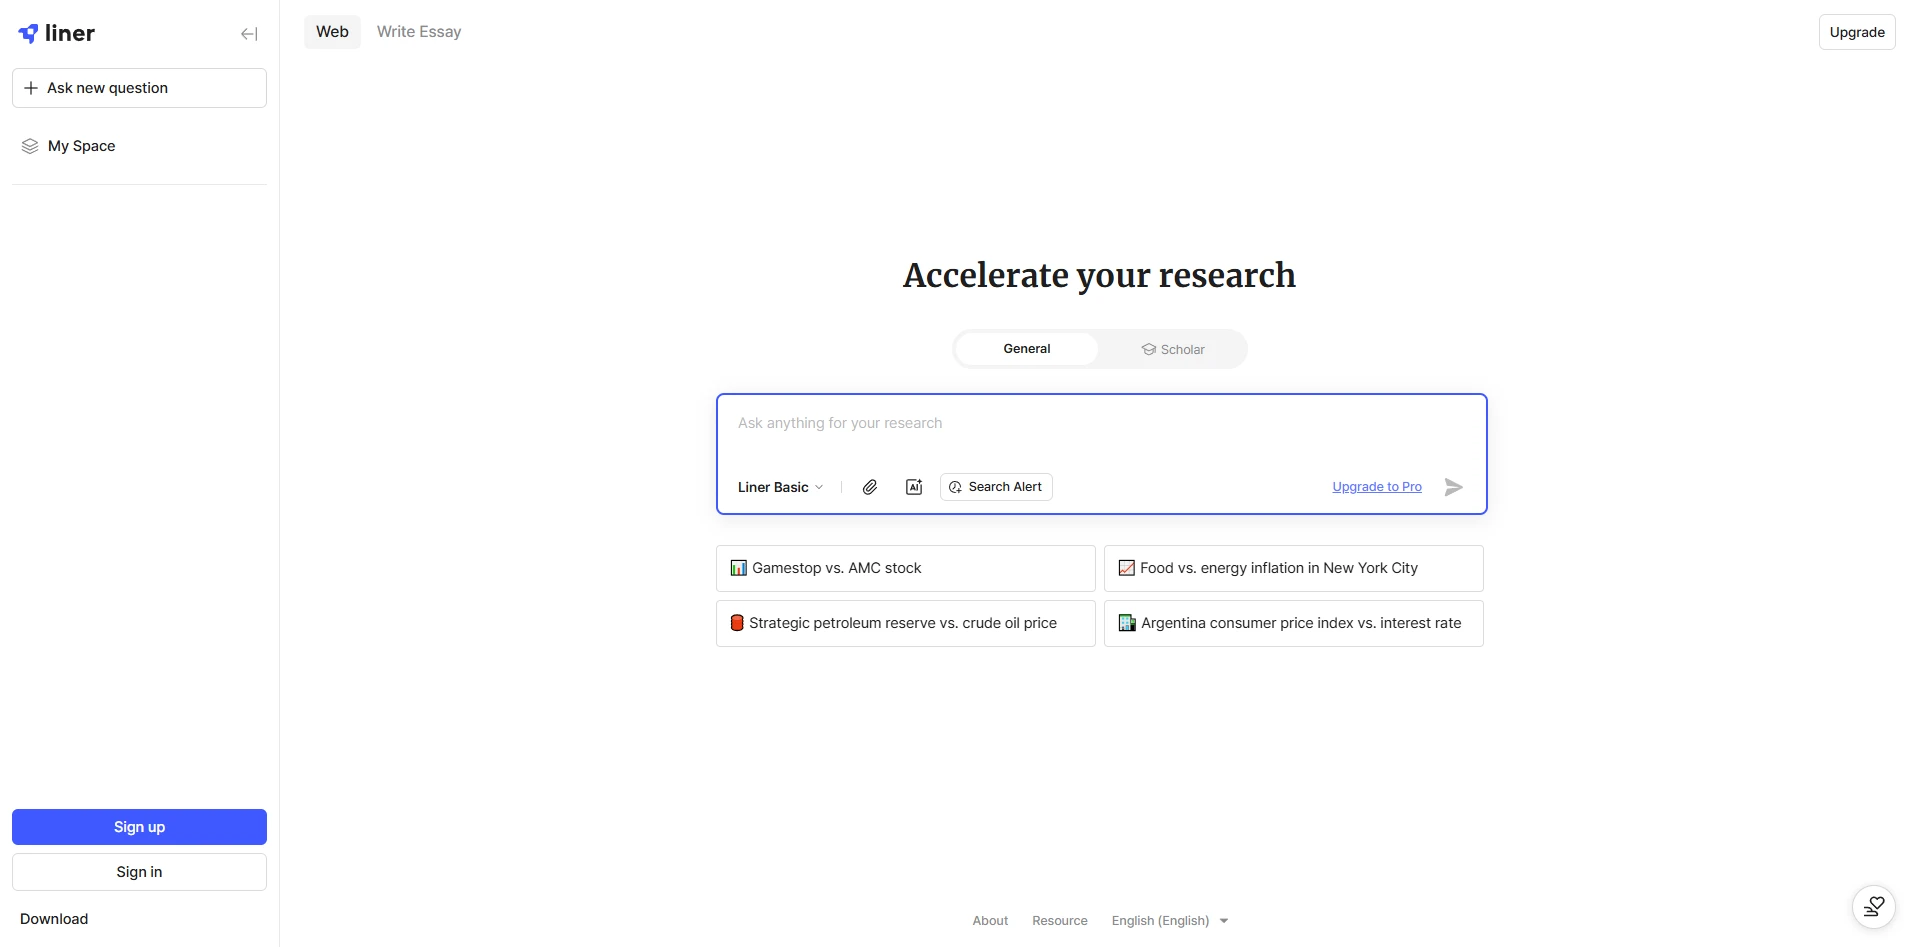Viewport: 1919px width, 947px height.
Task: Switch to the Write Essay tab
Action: (x=419, y=32)
